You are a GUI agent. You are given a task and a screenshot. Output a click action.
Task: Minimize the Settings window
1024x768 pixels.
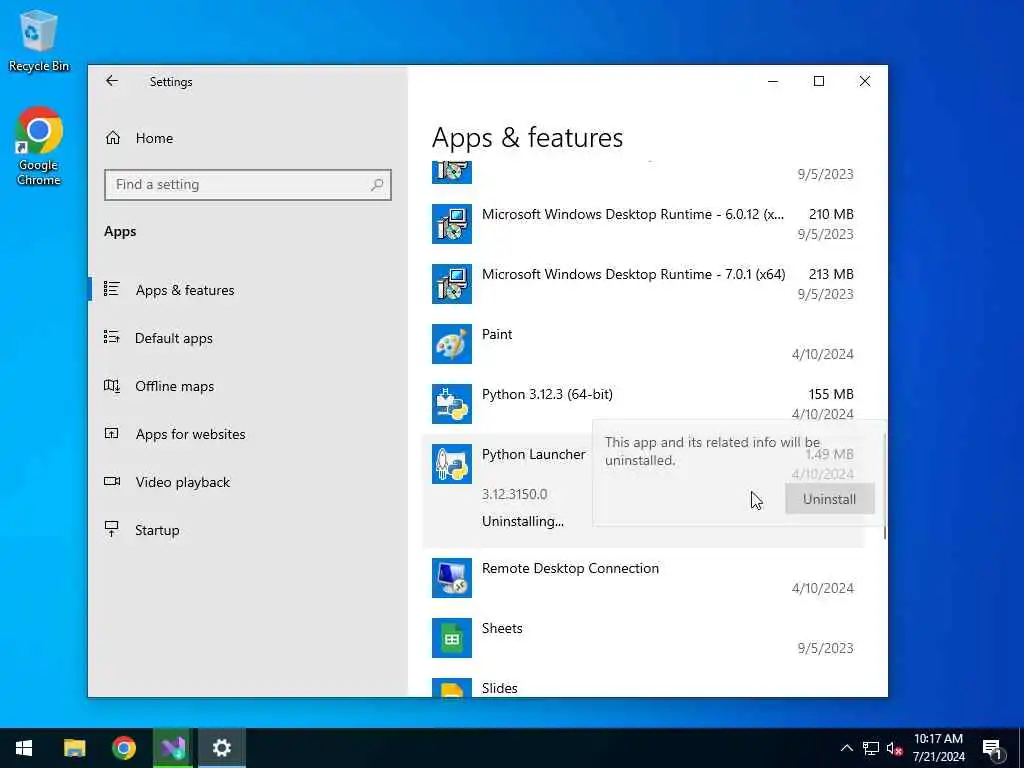[x=773, y=81]
